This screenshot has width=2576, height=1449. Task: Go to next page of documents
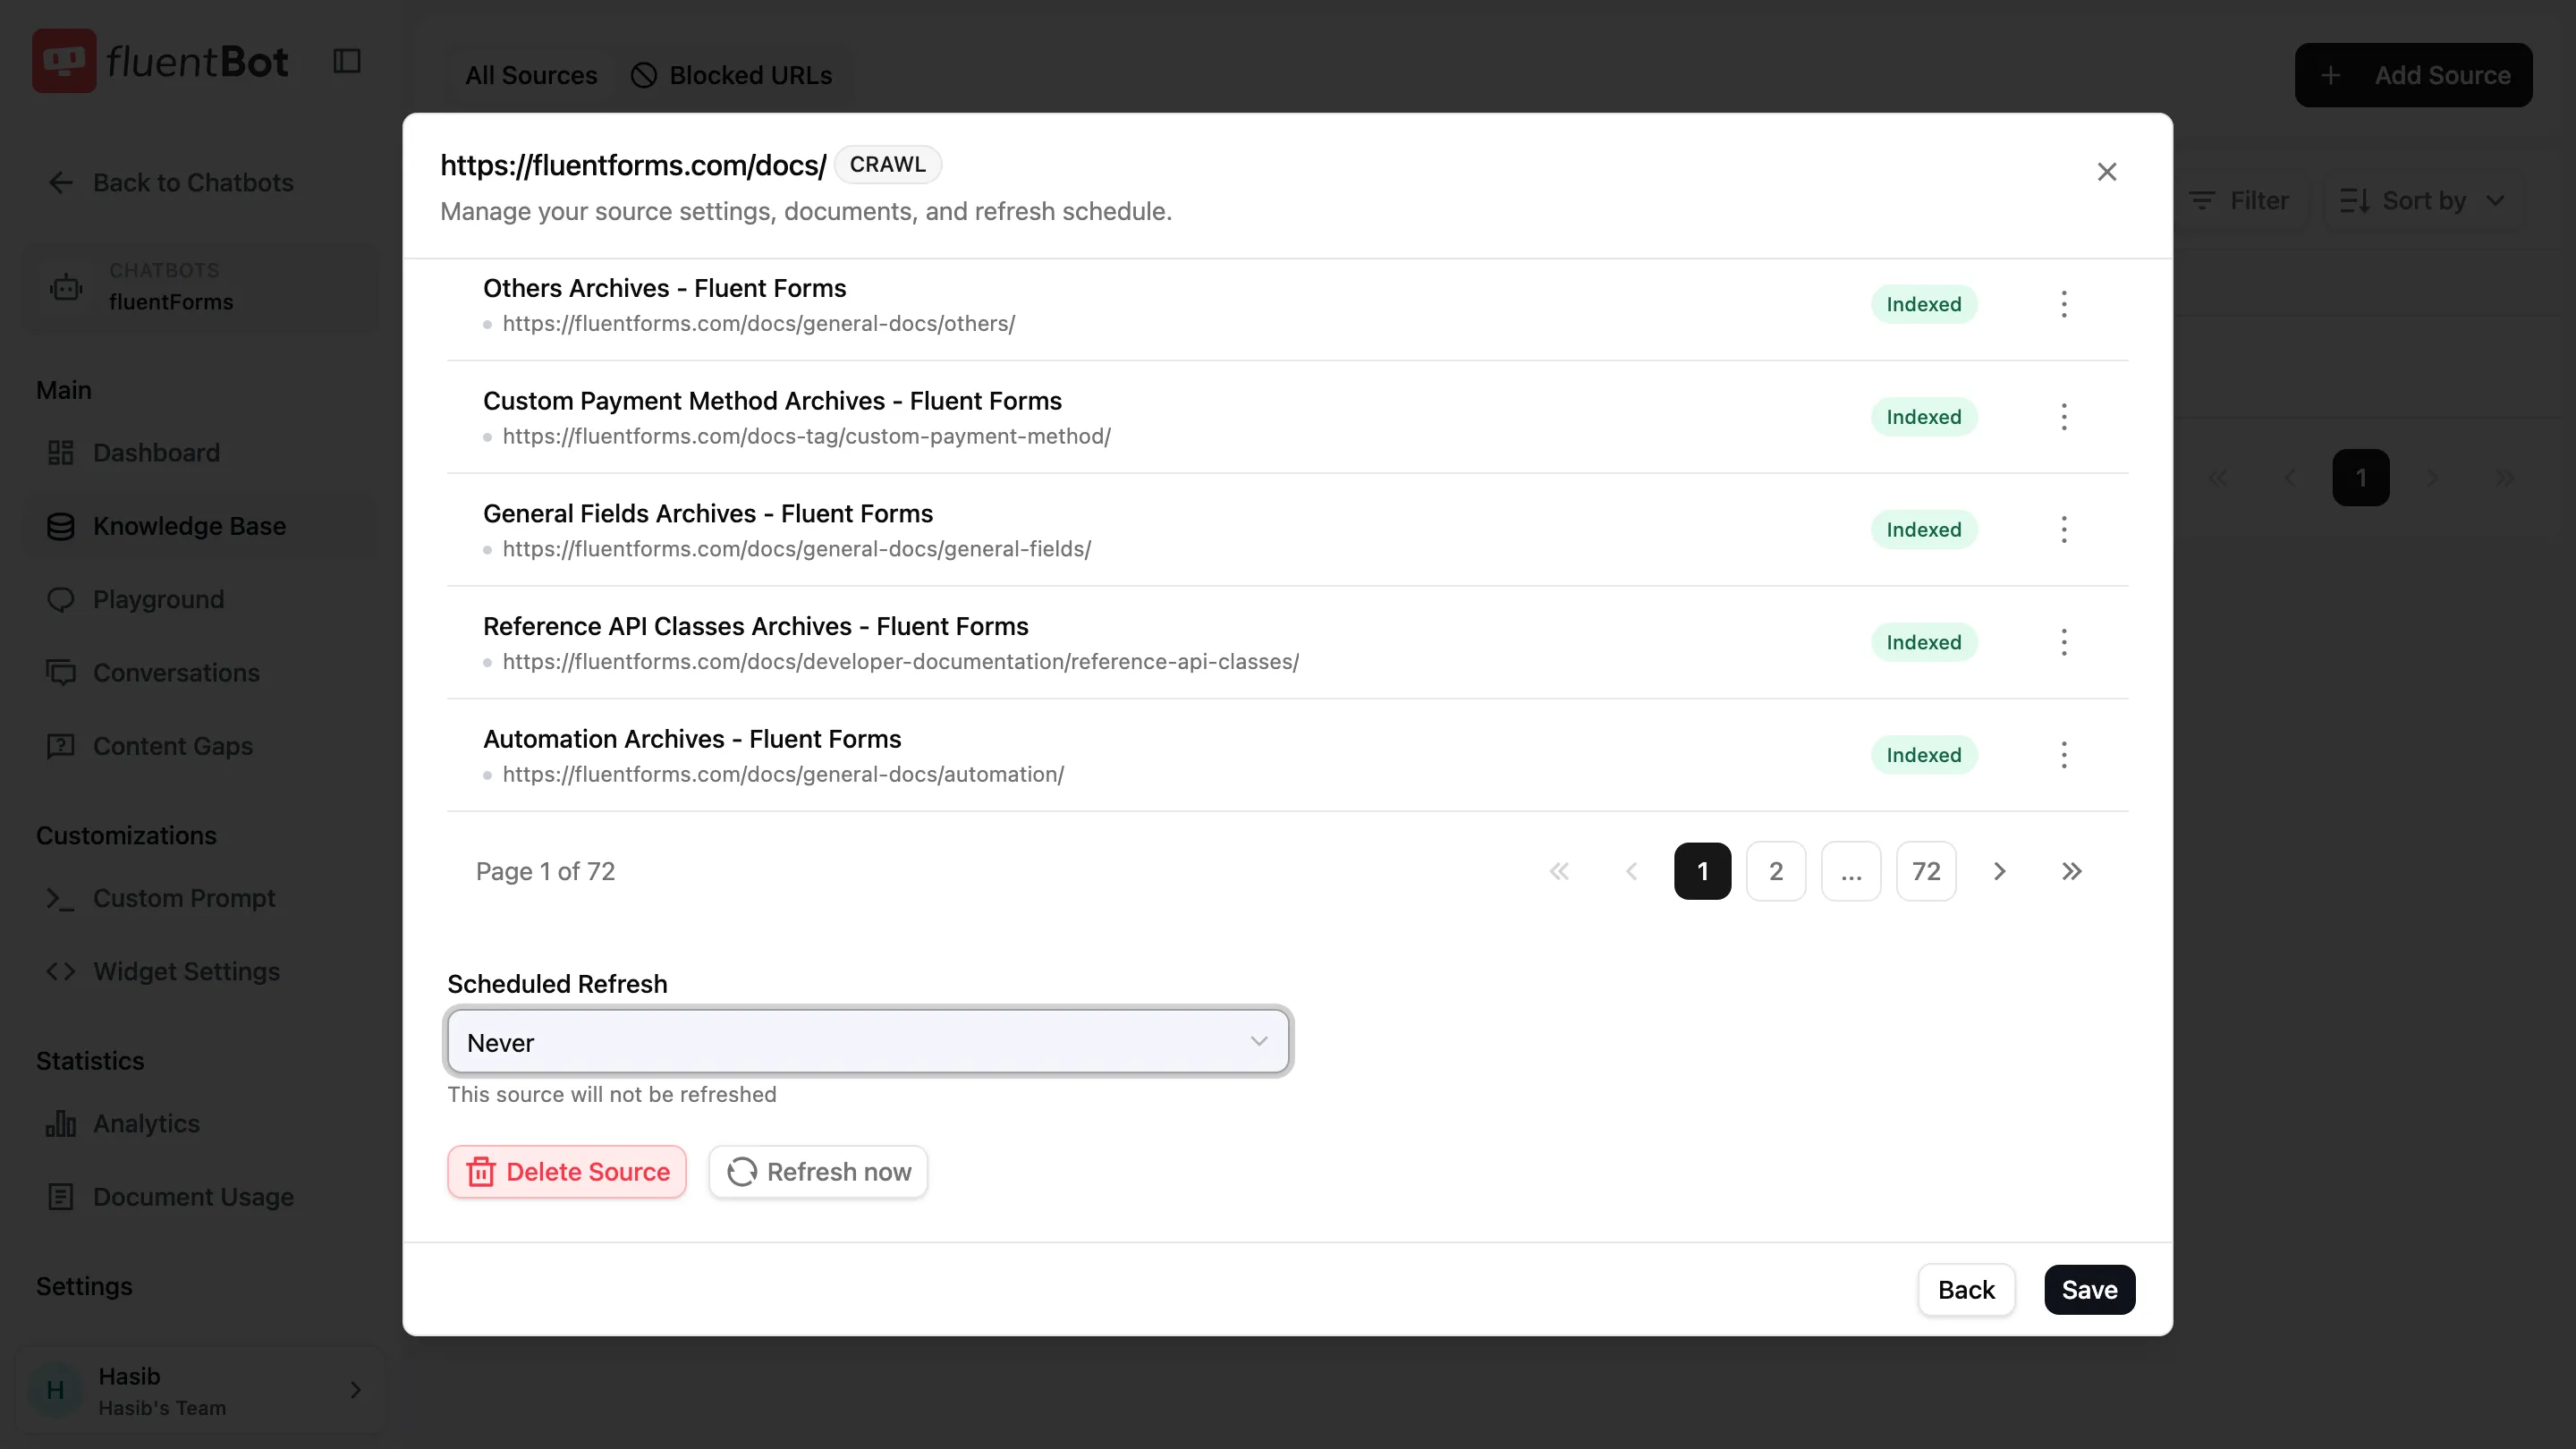(x=1999, y=871)
